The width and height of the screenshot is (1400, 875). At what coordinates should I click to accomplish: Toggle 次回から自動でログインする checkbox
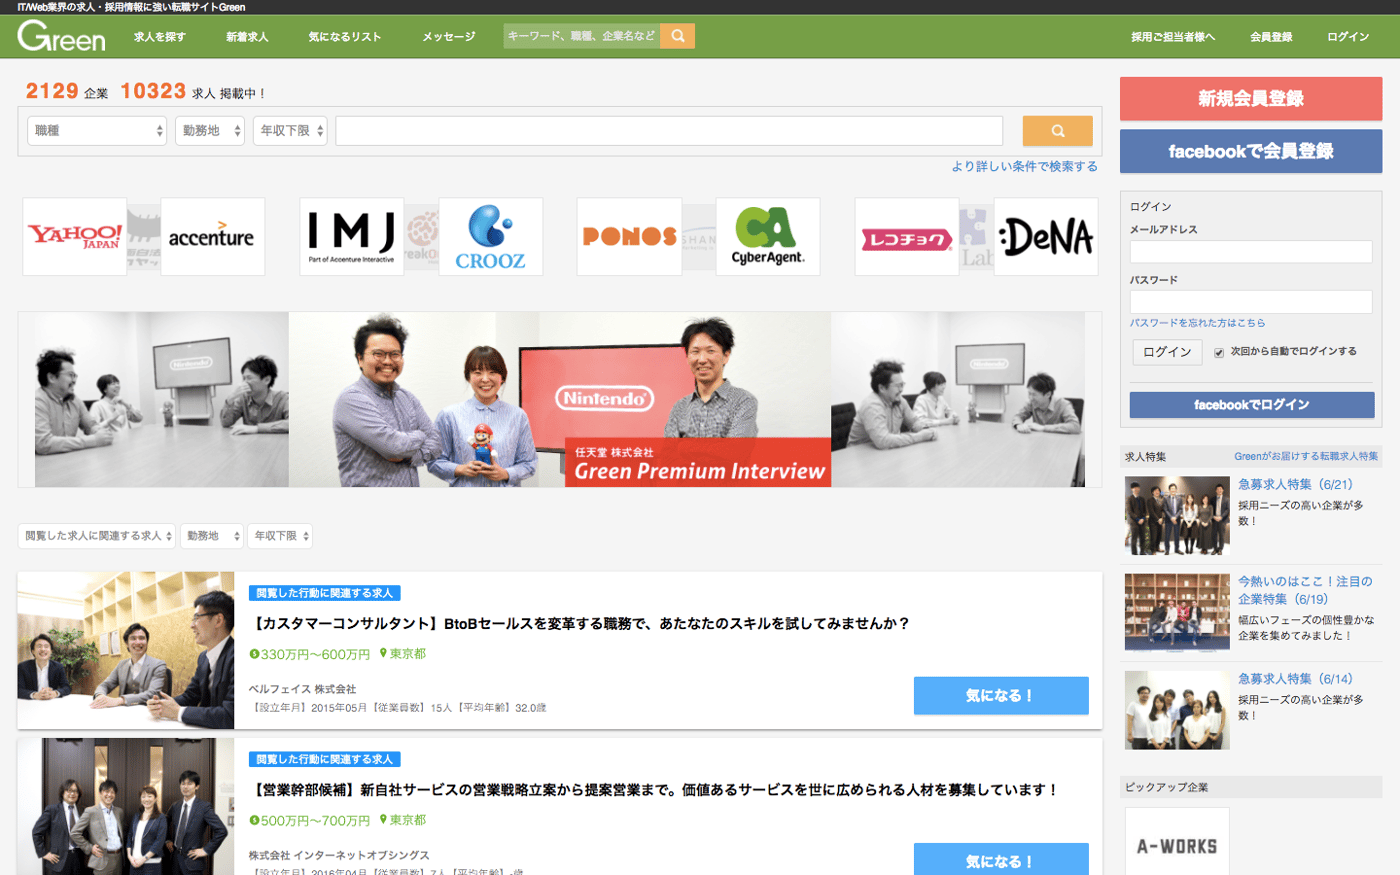click(1219, 353)
